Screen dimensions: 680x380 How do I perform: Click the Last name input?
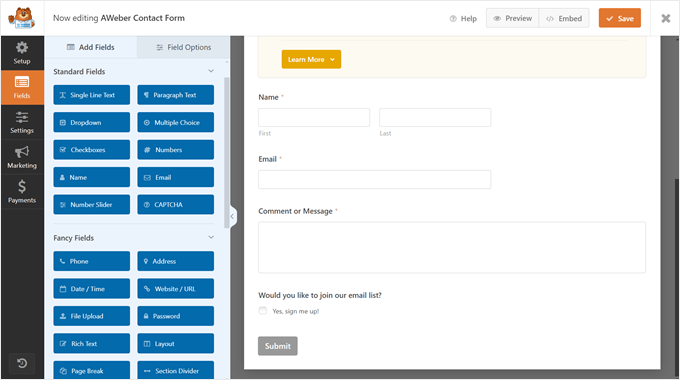pyautogui.click(x=435, y=118)
